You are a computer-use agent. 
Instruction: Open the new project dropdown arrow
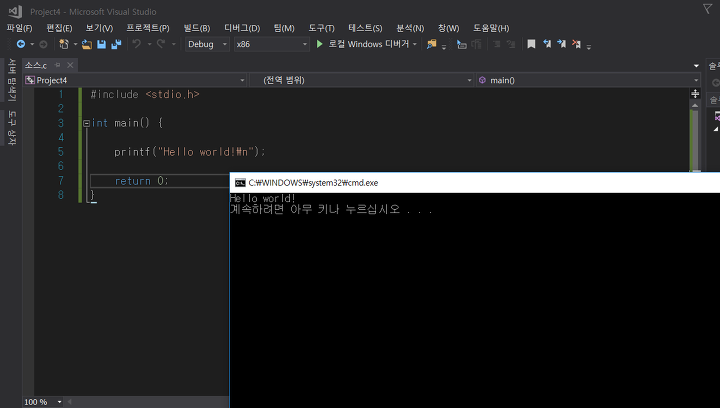click(75, 44)
